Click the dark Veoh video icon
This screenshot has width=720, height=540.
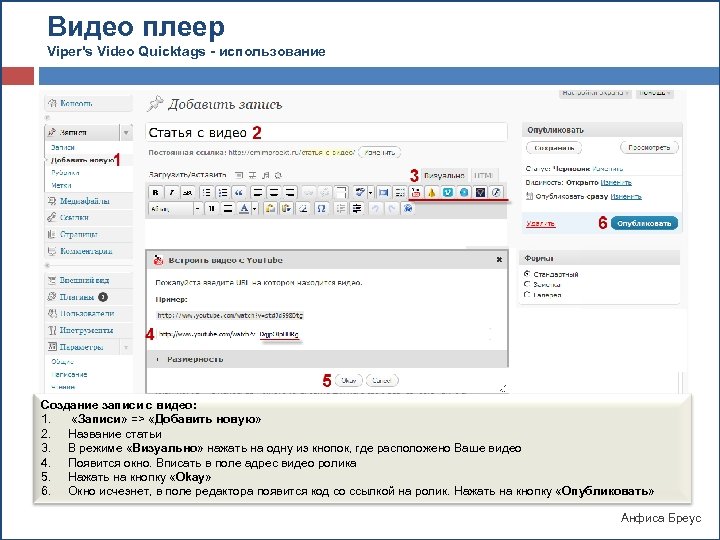pyautogui.click(x=480, y=192)
